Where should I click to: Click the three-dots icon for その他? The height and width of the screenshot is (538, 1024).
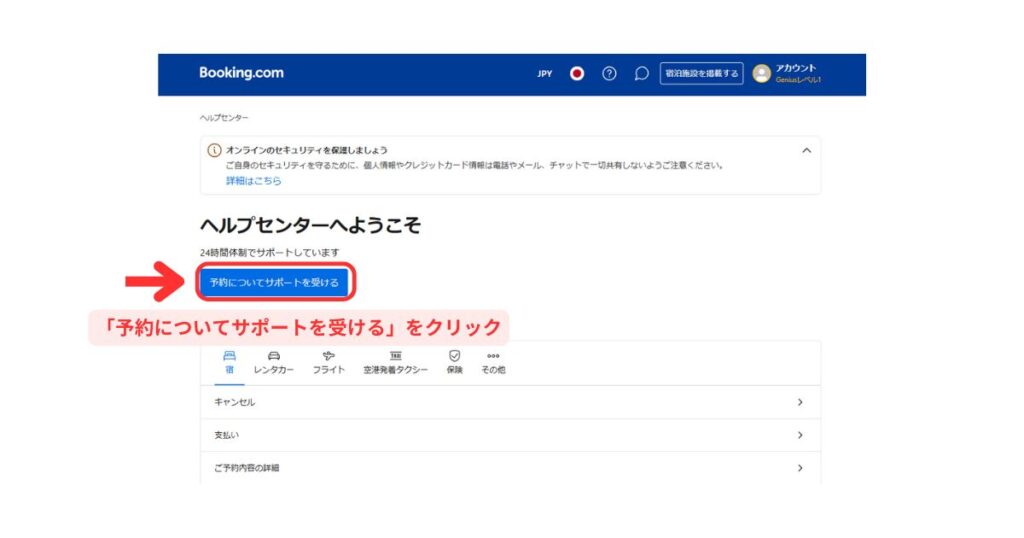[493, 356]
